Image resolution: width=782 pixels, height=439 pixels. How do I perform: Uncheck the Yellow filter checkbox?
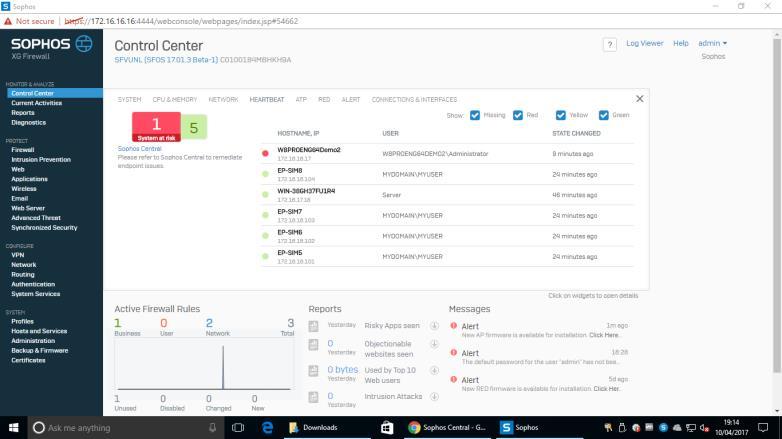(x=561, y=115)
